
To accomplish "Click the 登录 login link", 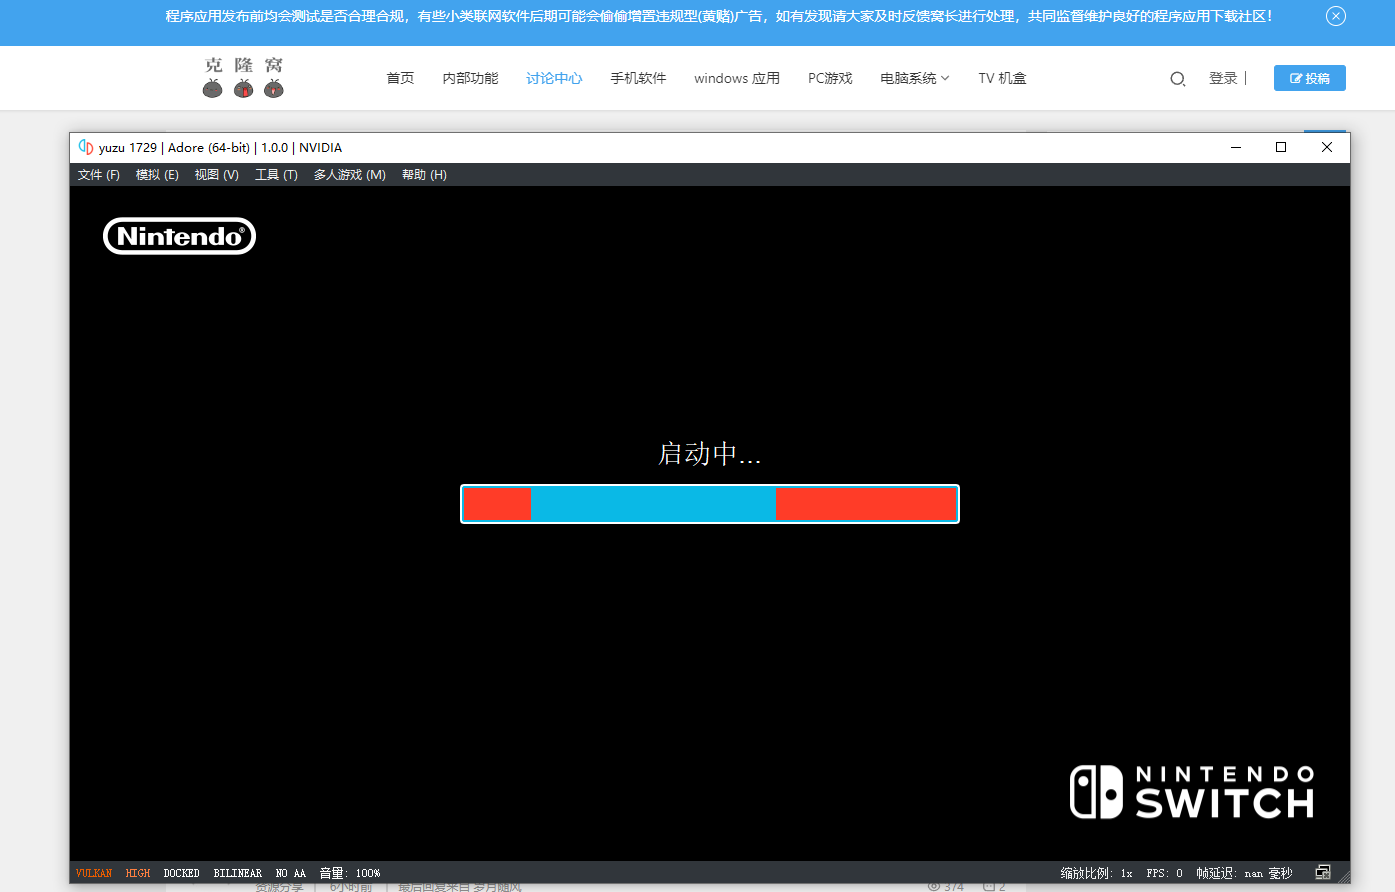I will tap(1223, 78).
